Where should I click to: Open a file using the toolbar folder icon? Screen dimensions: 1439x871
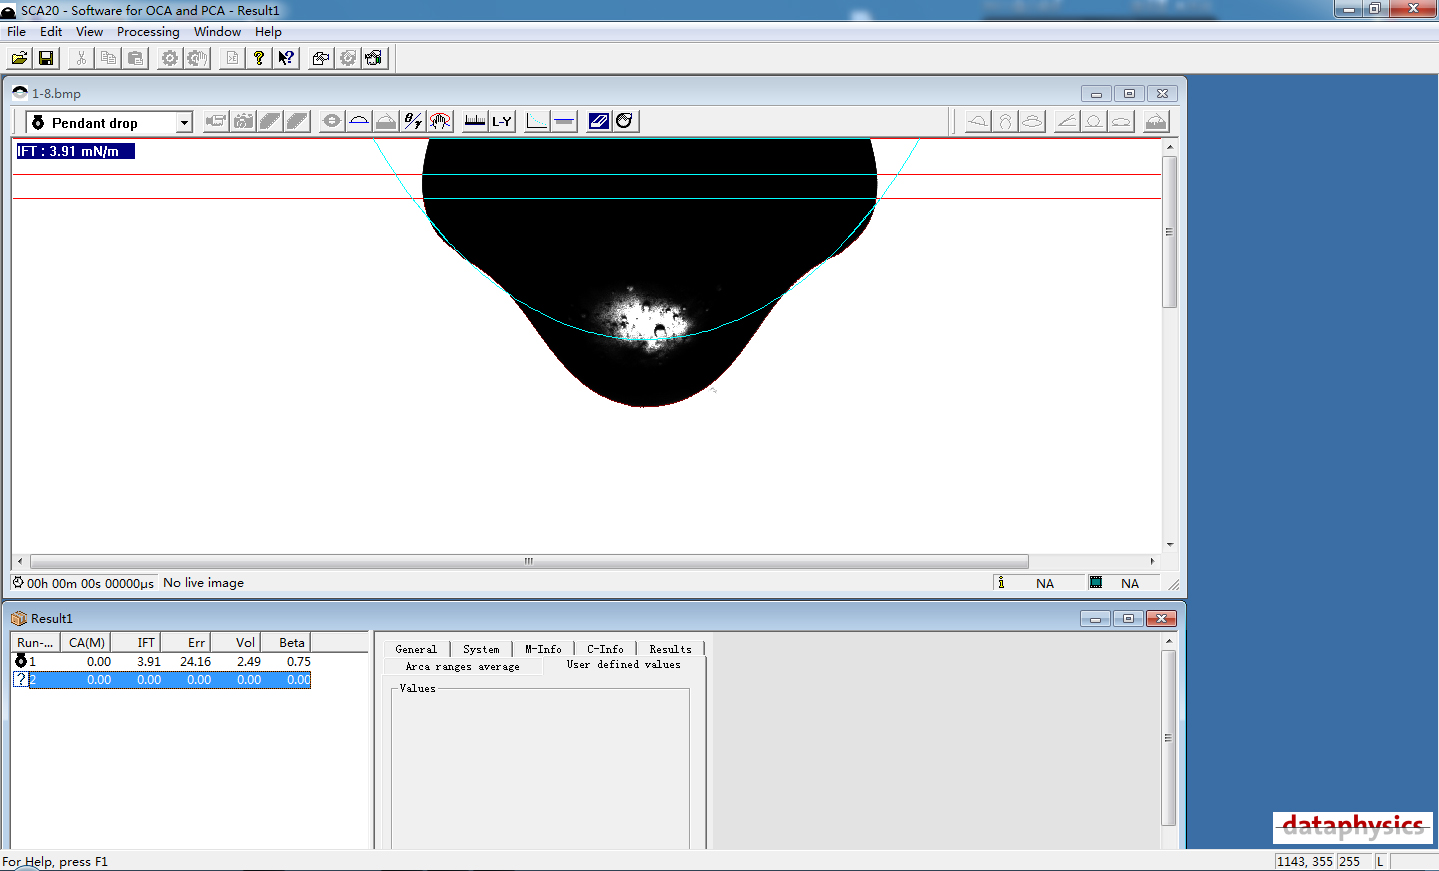point(18,57)
